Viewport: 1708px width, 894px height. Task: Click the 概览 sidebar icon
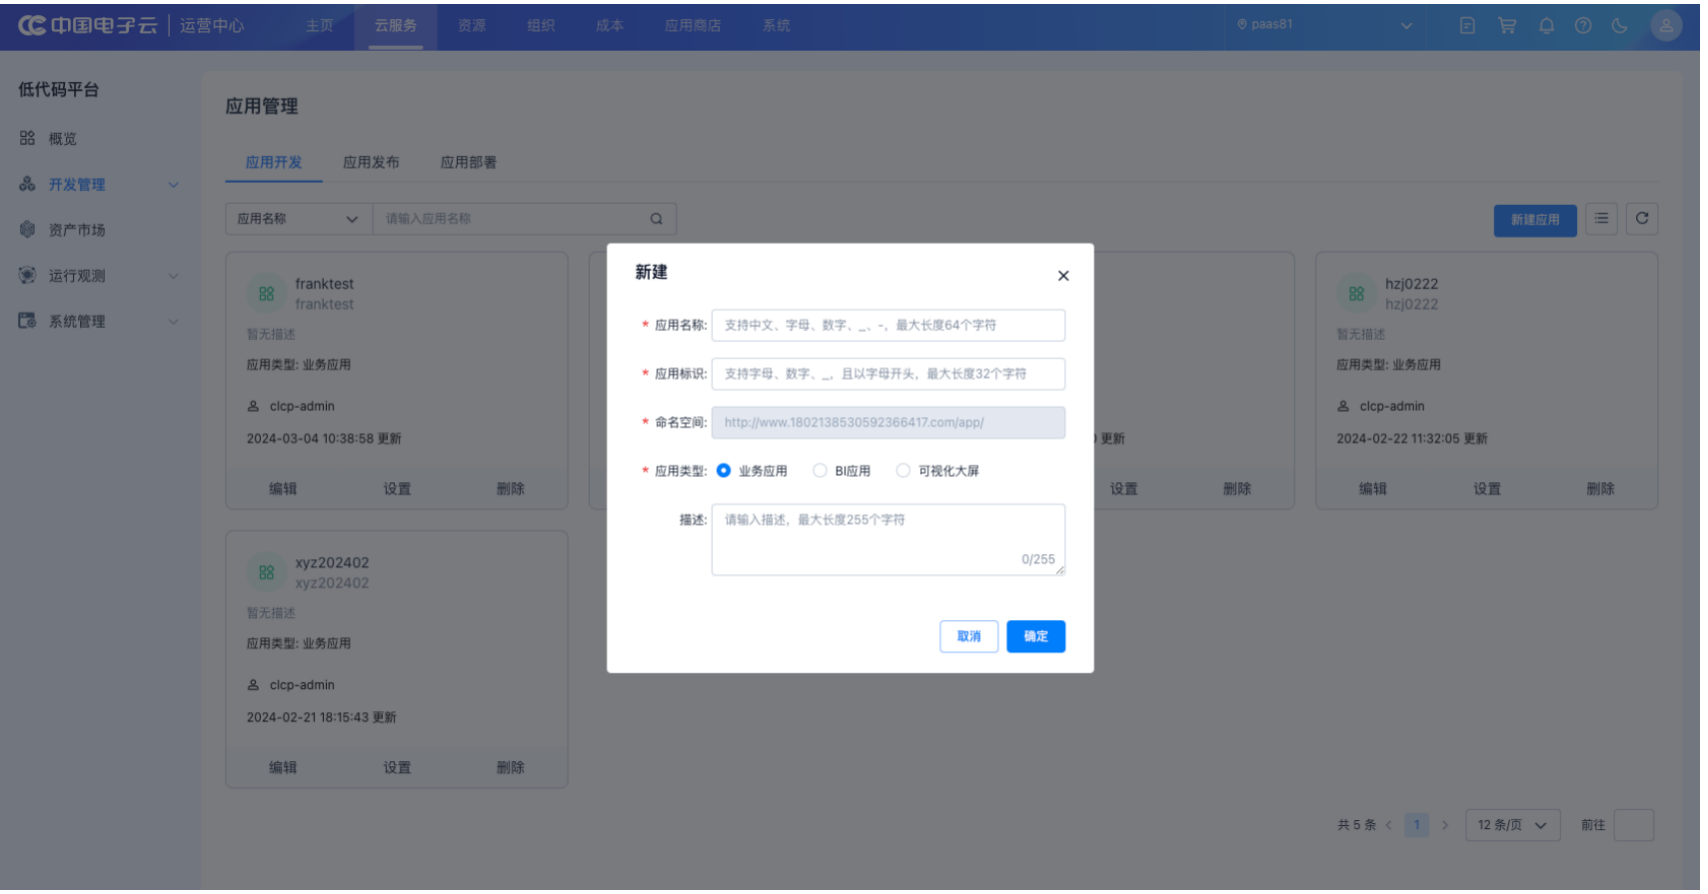[x=27, y=139]
